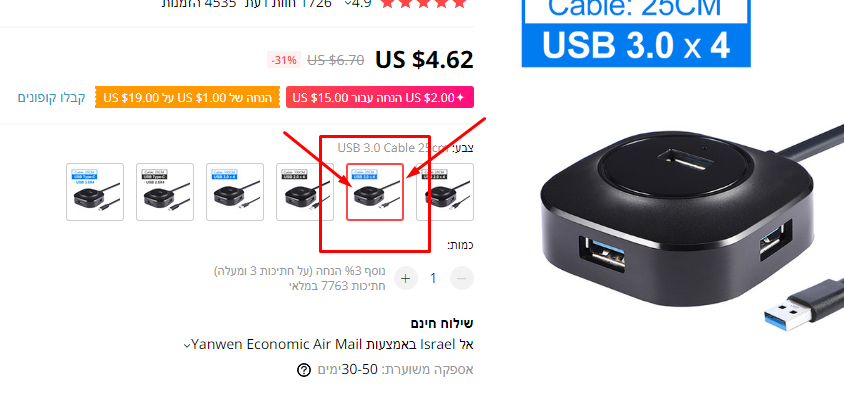The image size is (844, 402).
Task: Pick black USB 2.0 25CM variant at right edge
Action: point(445,192)
